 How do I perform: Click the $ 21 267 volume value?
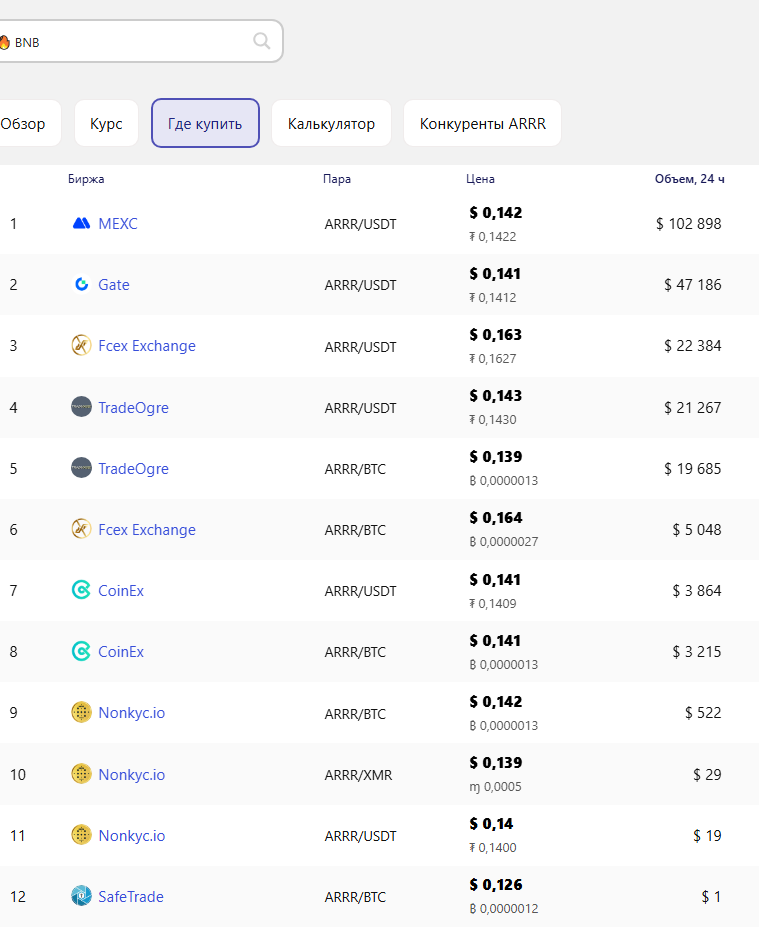coord(693,408)
